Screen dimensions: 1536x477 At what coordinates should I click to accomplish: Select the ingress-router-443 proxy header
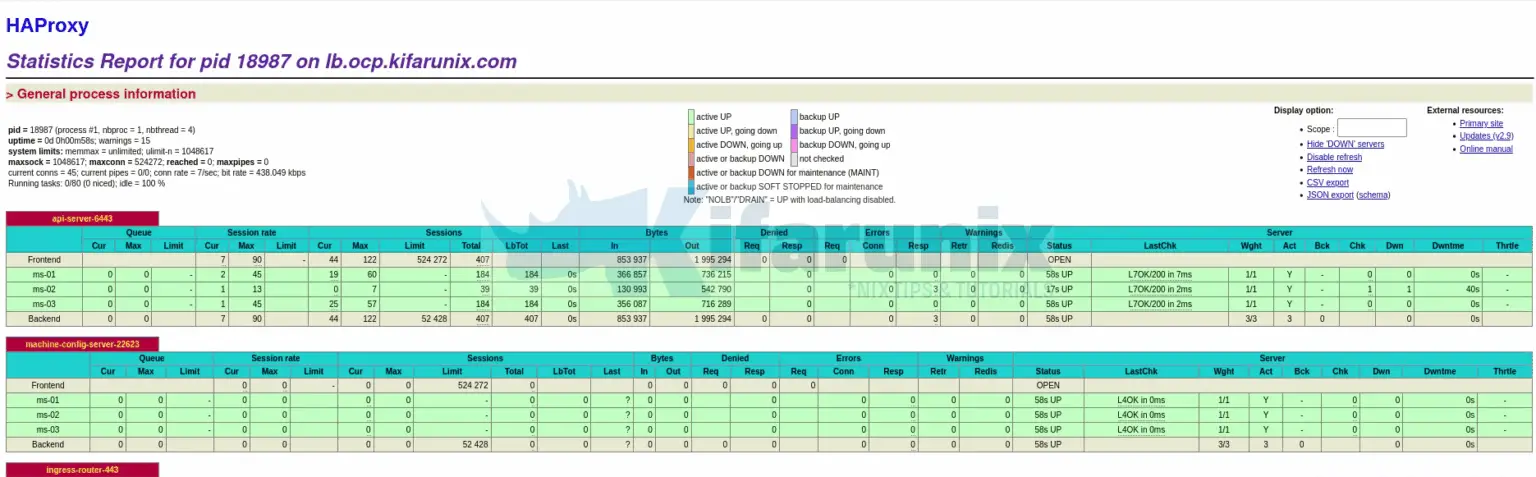click(x=82, y=469)
